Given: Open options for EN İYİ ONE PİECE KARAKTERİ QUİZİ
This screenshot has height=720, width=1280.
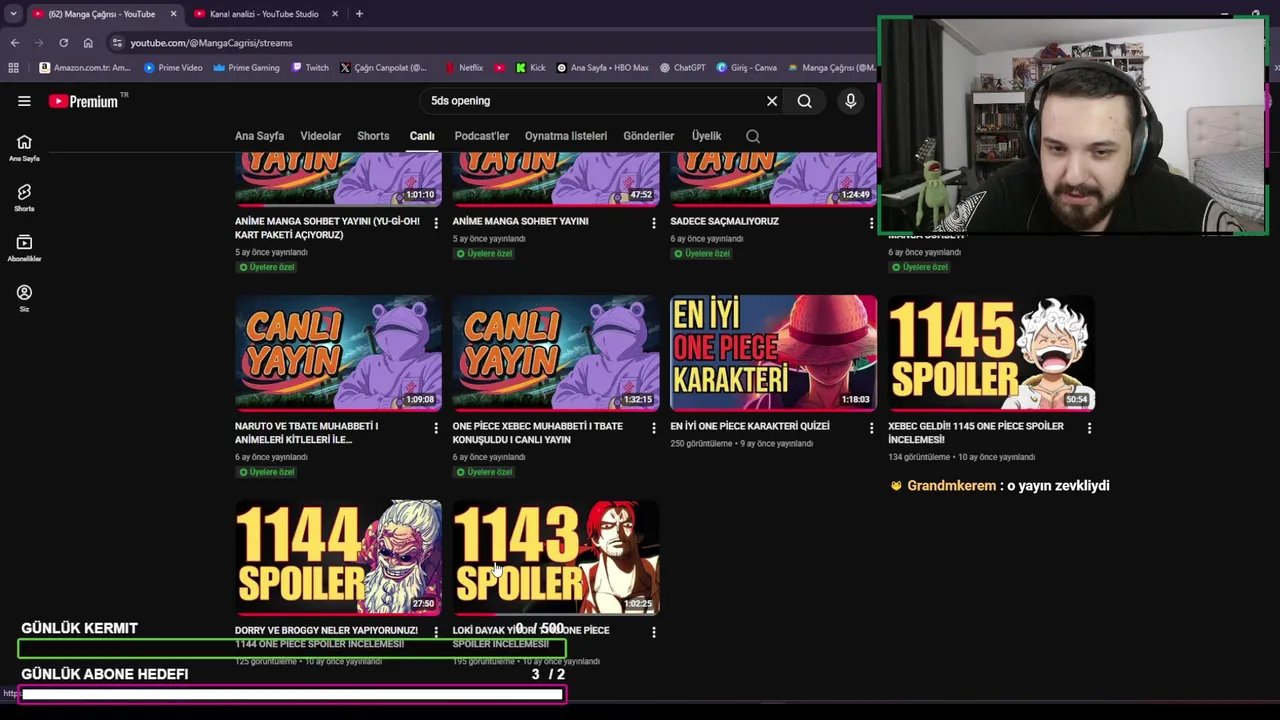Looking at the screenshot, I should pos(871,428).
